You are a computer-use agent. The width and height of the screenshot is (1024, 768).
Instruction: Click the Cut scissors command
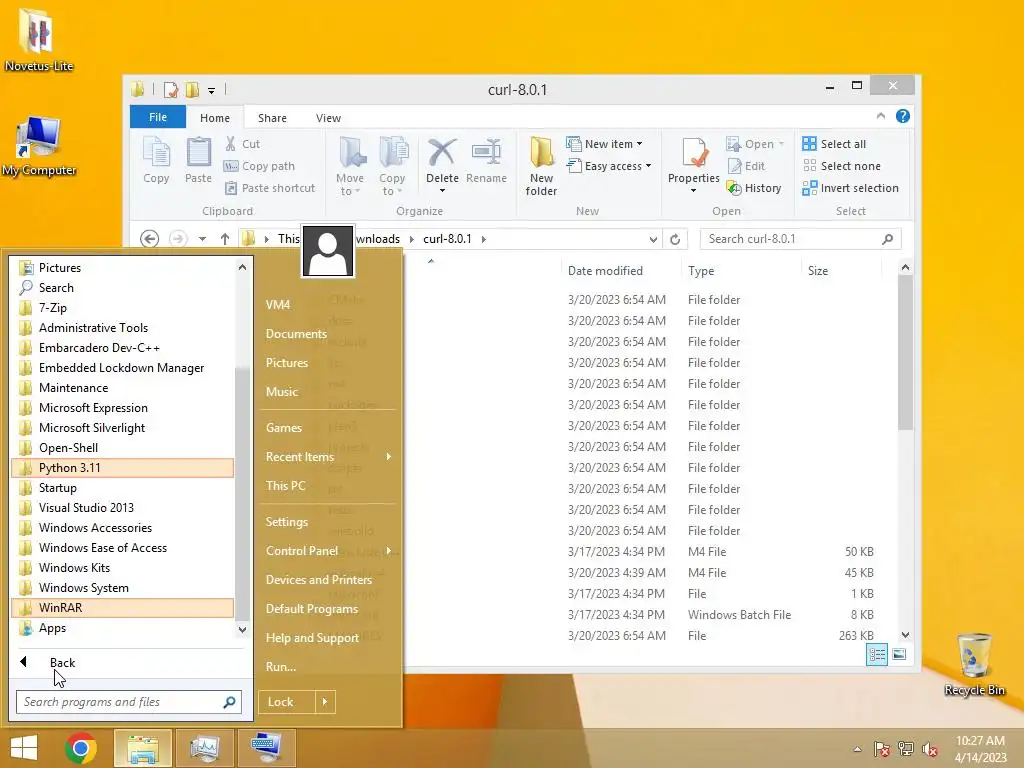point(242,144)
